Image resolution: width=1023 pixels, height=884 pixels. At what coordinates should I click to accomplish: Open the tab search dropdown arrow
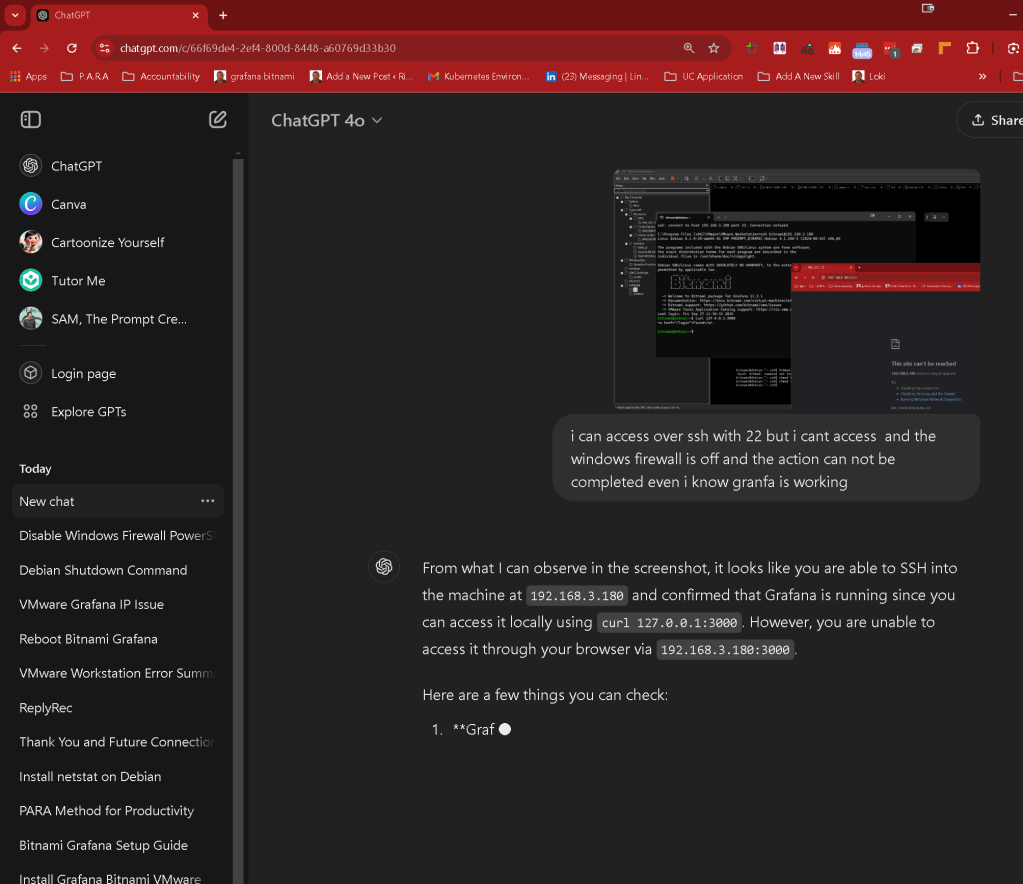pos(15,15)
